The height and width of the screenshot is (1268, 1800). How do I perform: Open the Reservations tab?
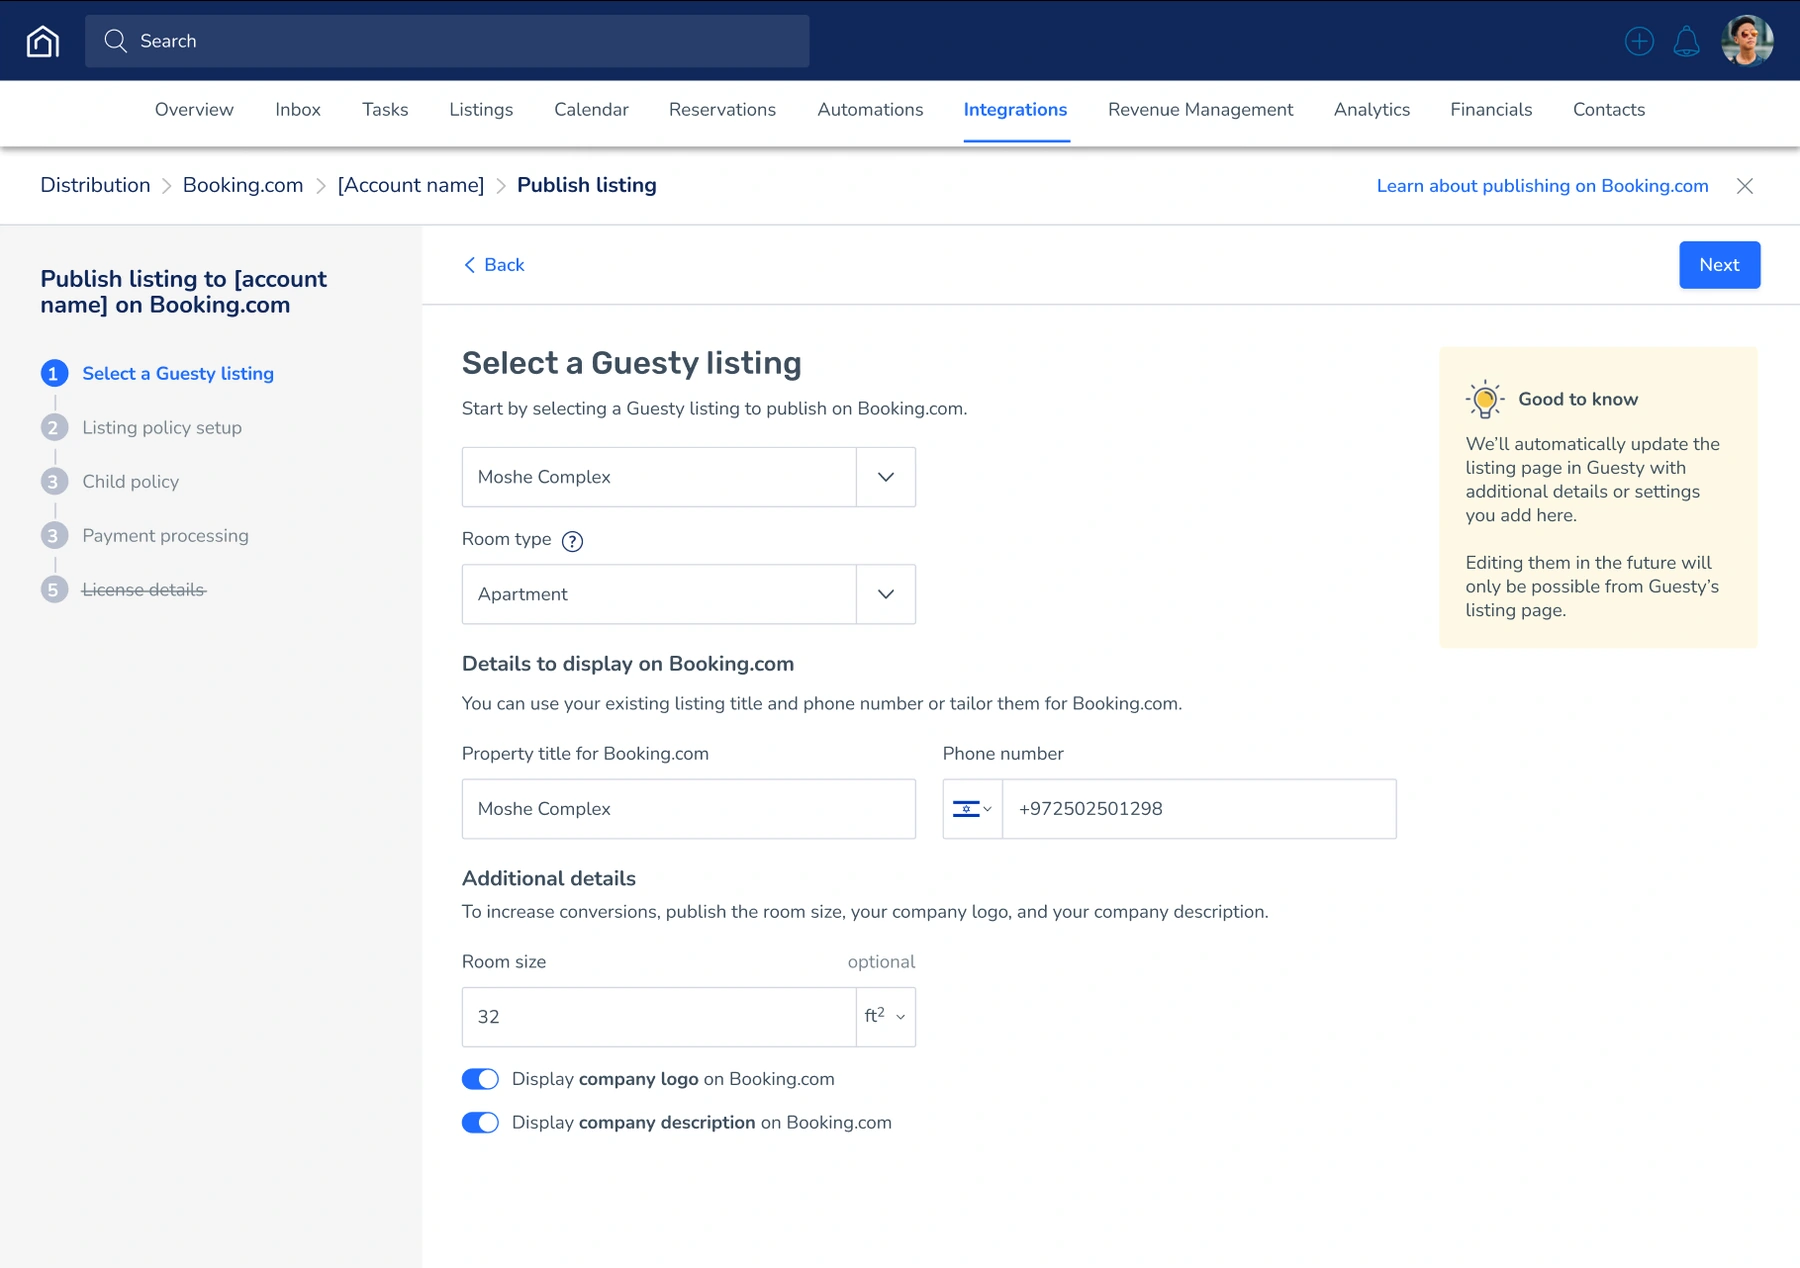click(x=722, y=110)
